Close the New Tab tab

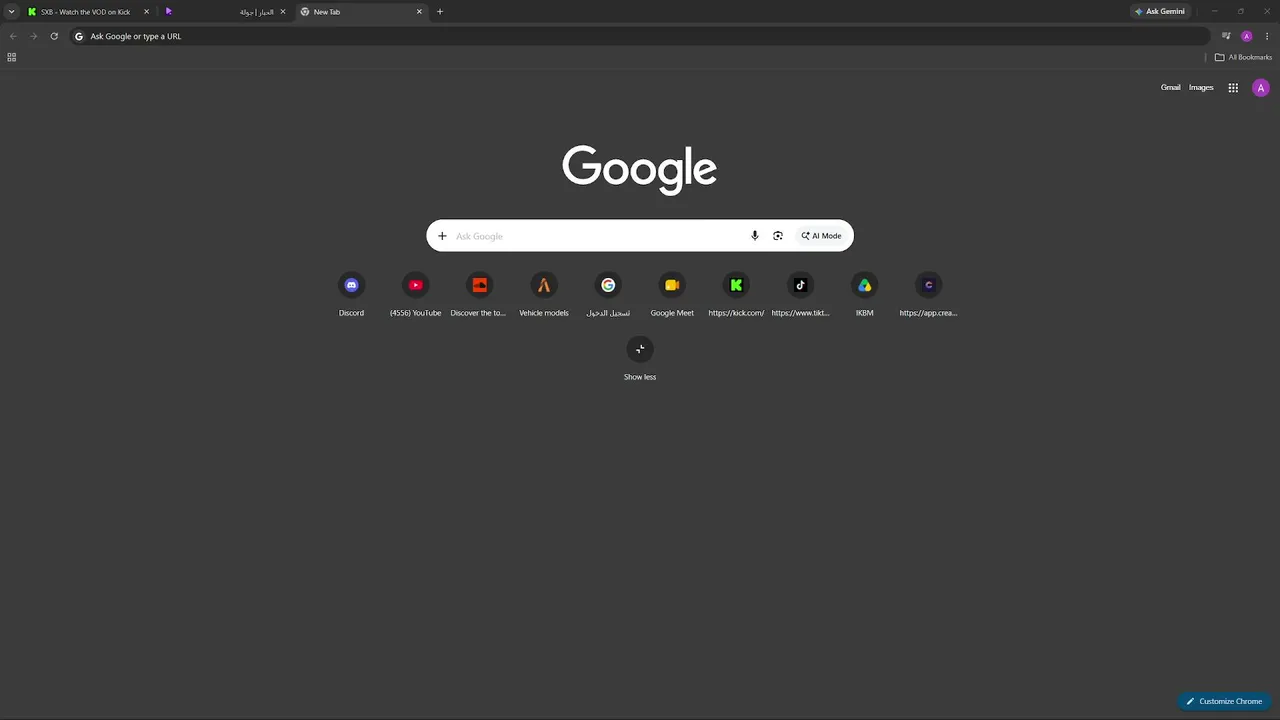(419, 12)
